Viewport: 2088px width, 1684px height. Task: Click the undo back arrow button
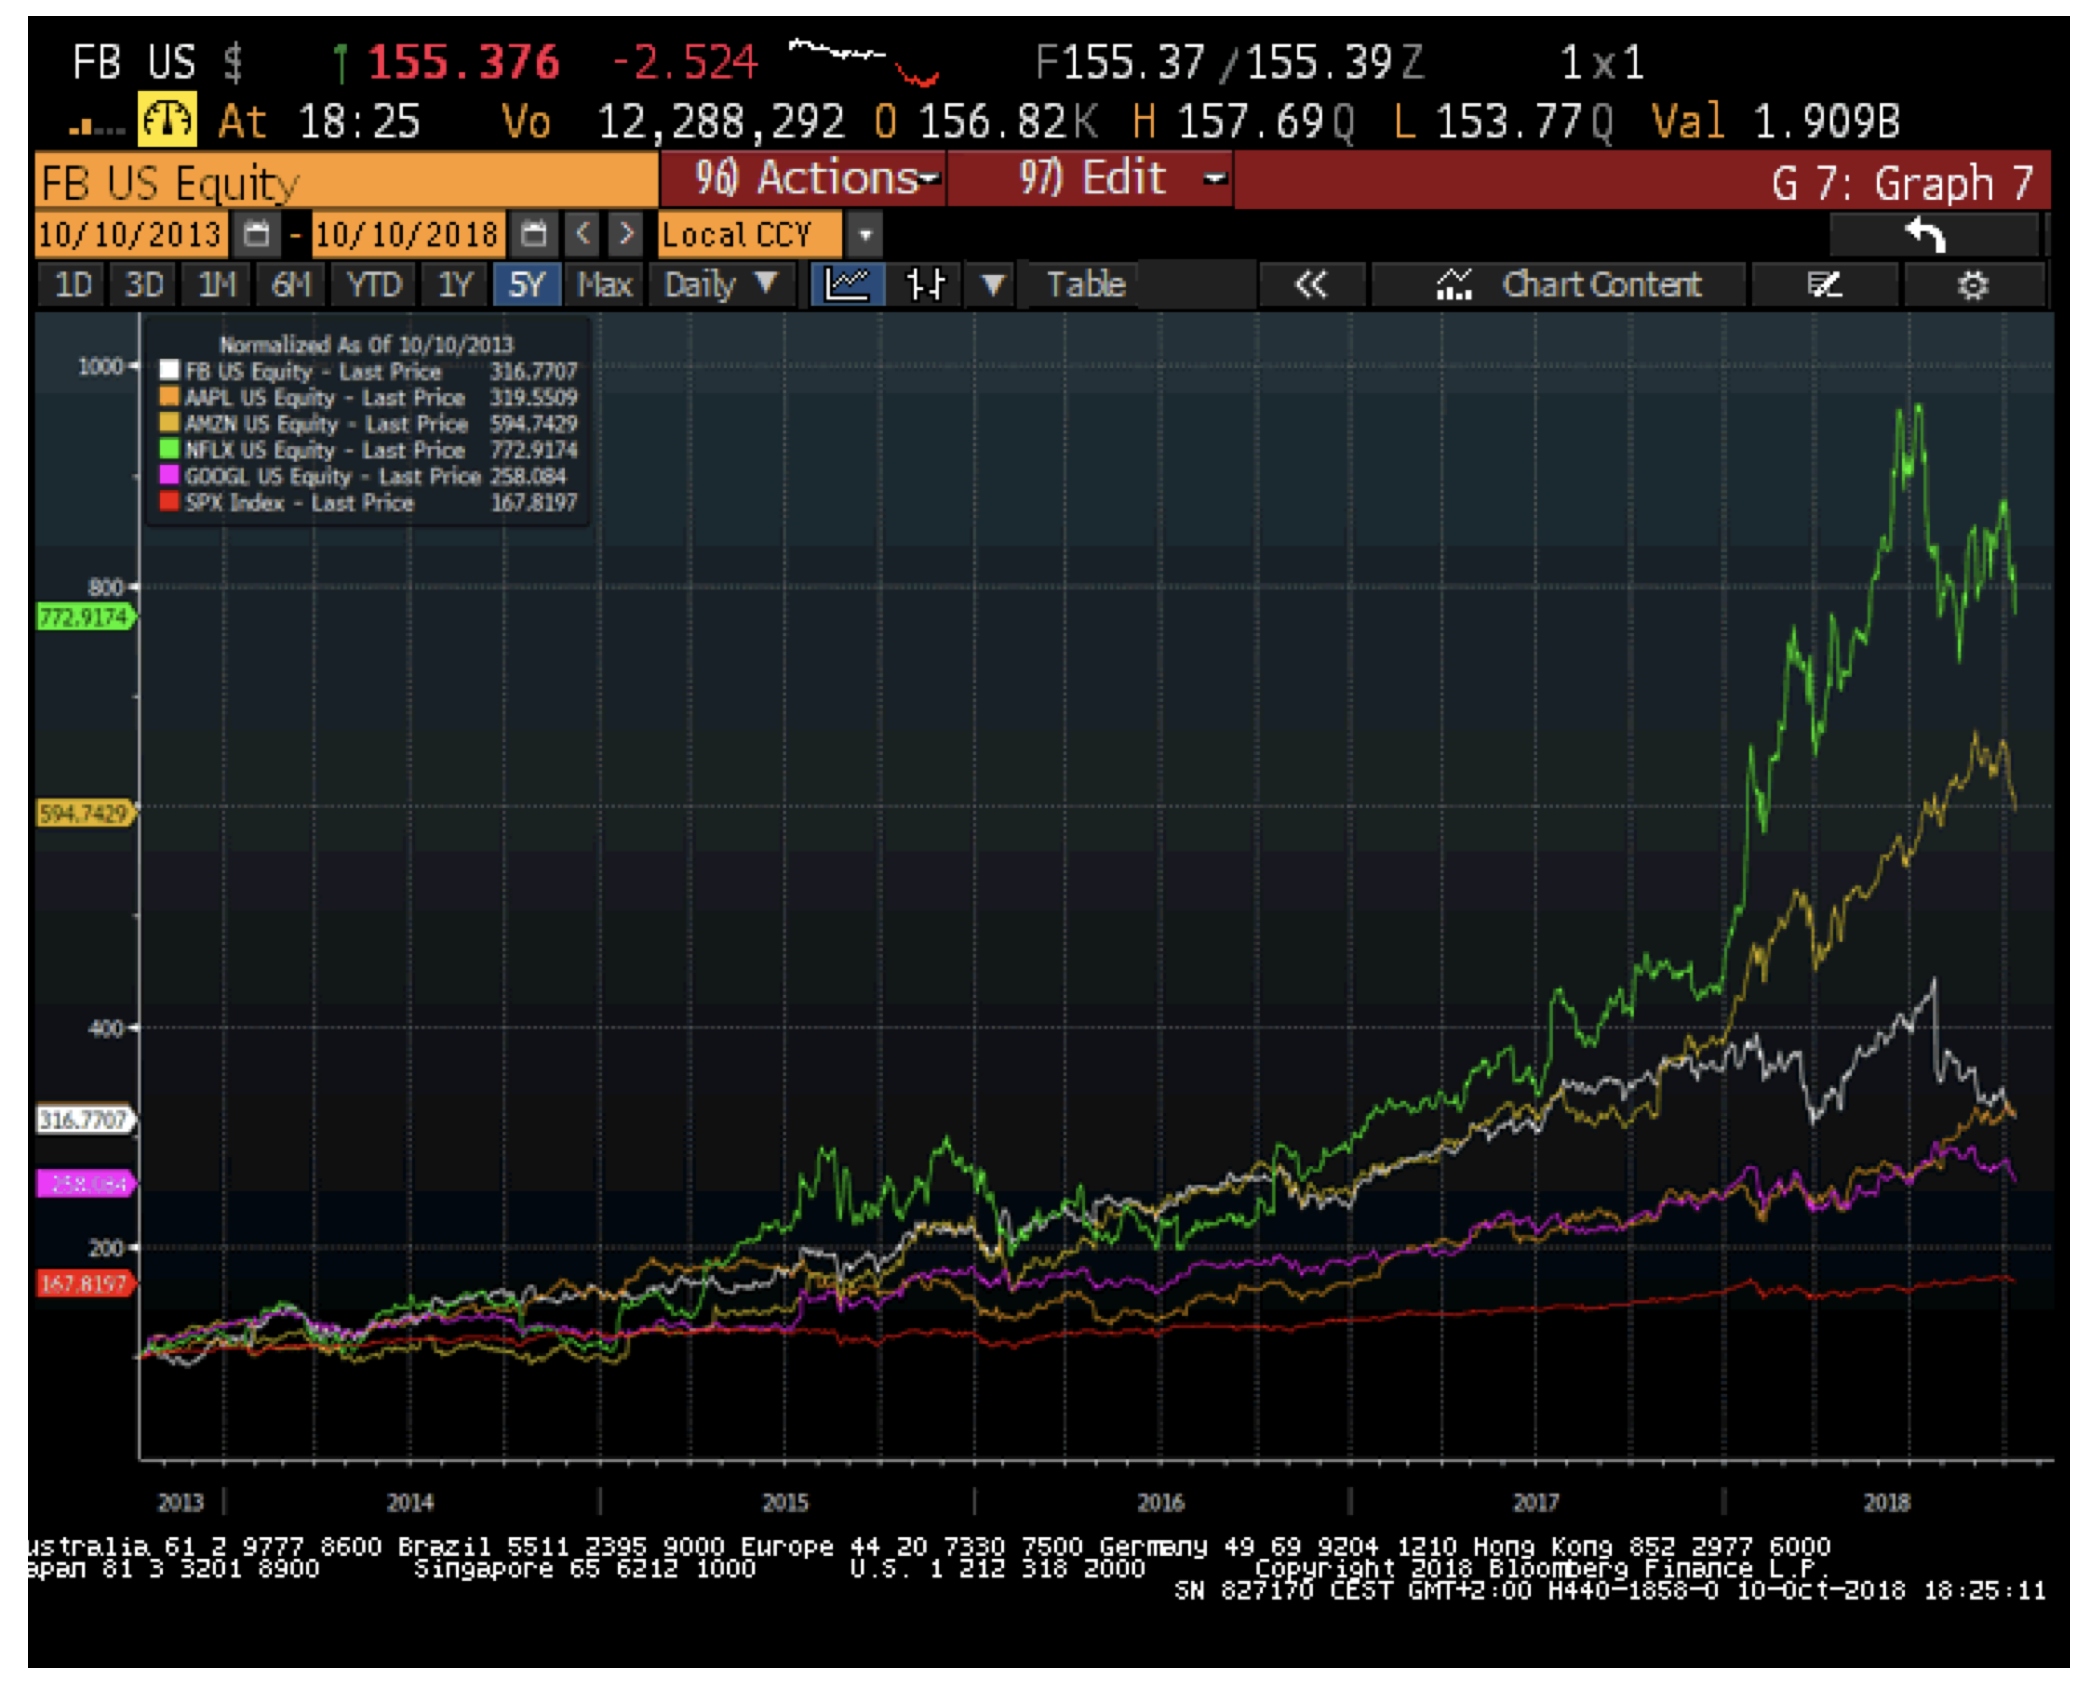[1926, 236]
